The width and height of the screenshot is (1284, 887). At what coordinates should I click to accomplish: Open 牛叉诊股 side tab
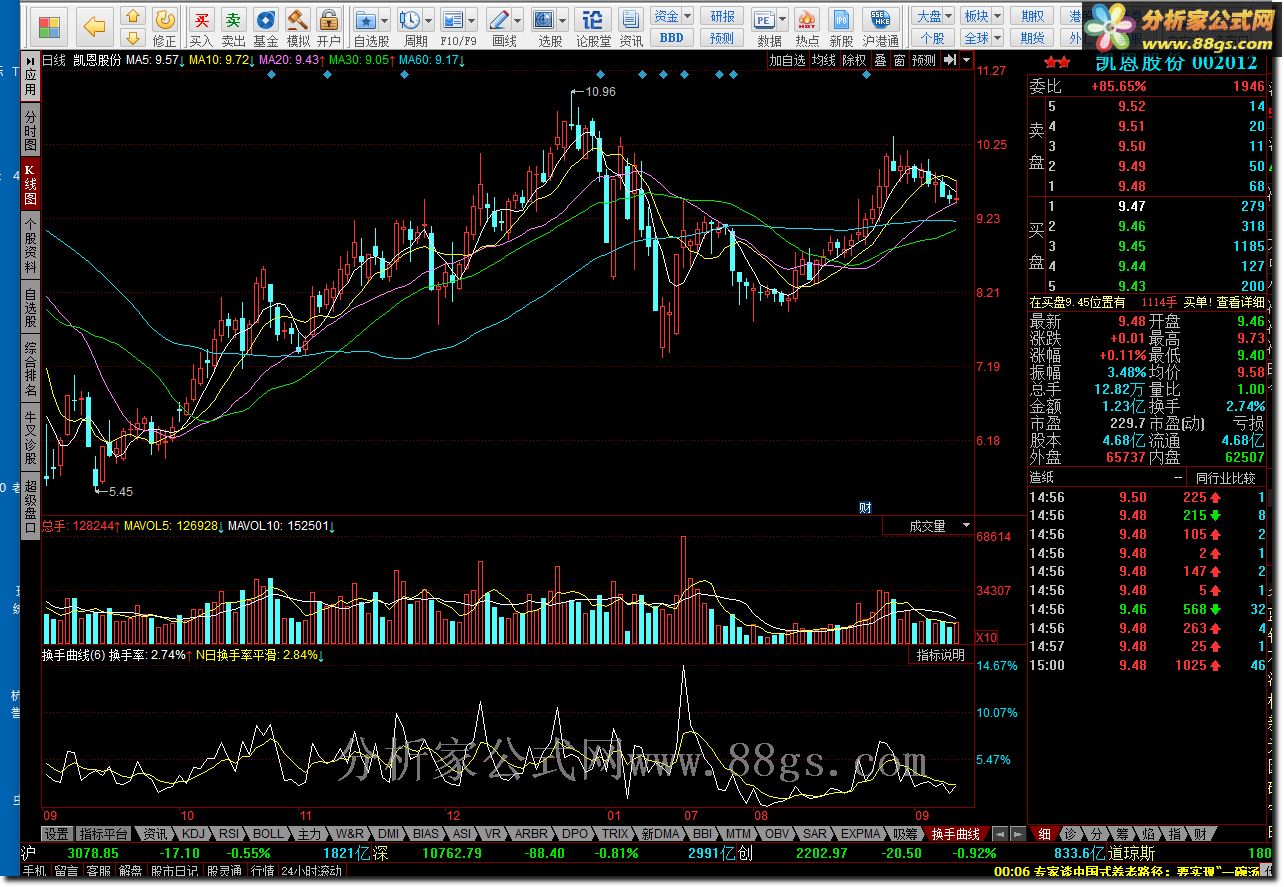click(x=31, y=437)
